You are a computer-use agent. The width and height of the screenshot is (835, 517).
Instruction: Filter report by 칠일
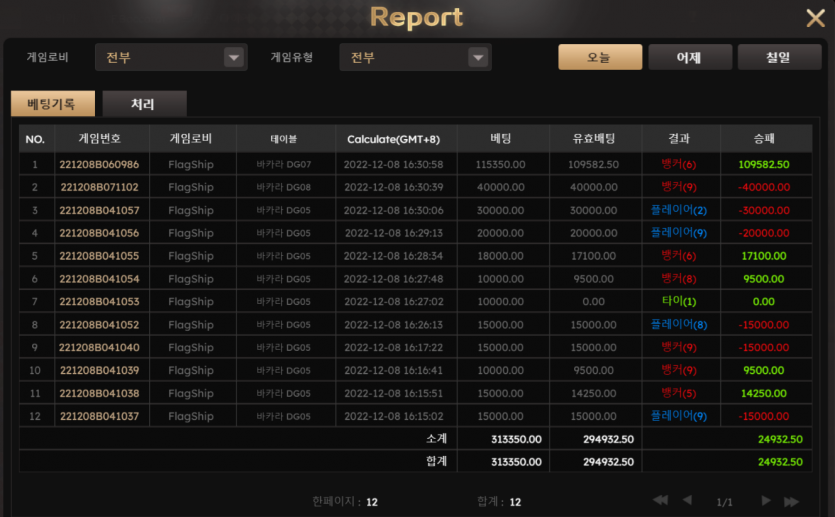[x=779, y=57]
